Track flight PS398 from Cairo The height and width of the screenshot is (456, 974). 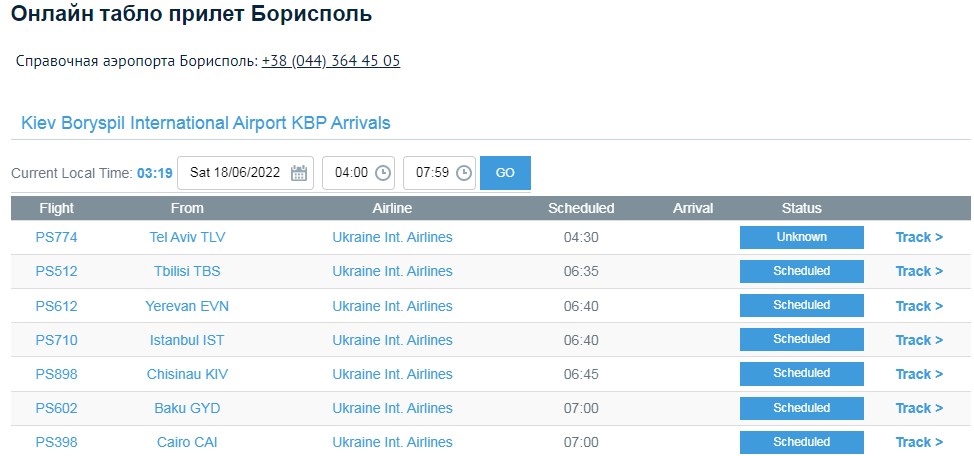919,442
